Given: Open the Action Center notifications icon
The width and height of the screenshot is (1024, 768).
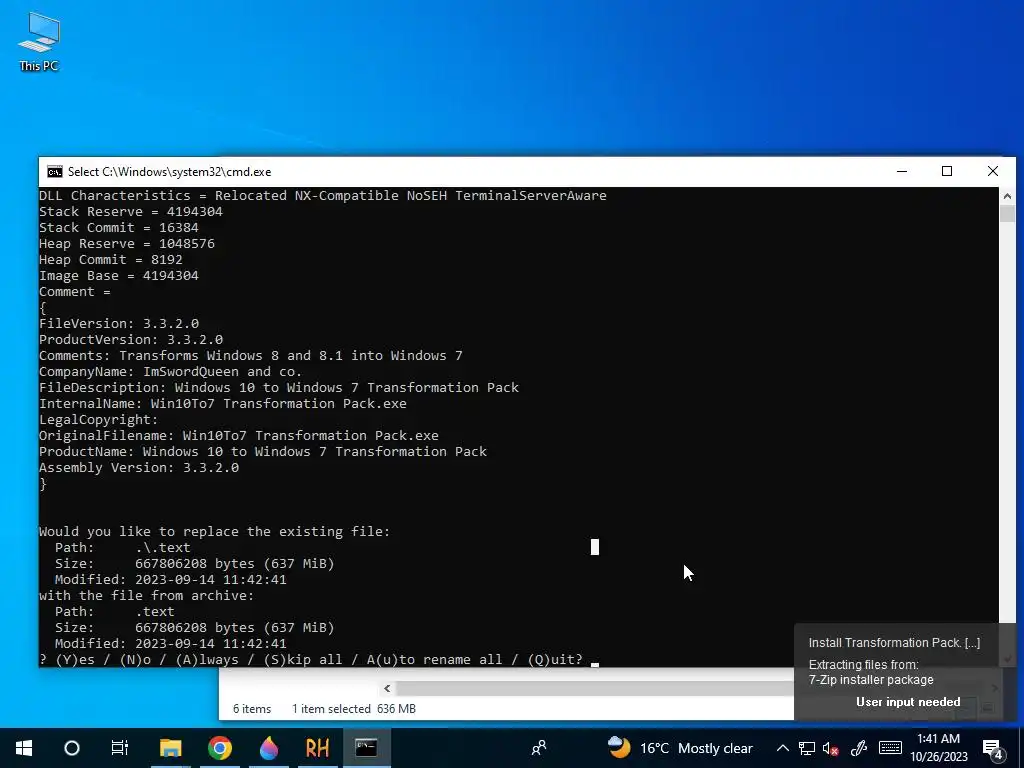Looking at the screenshot, I should [993, 748].
